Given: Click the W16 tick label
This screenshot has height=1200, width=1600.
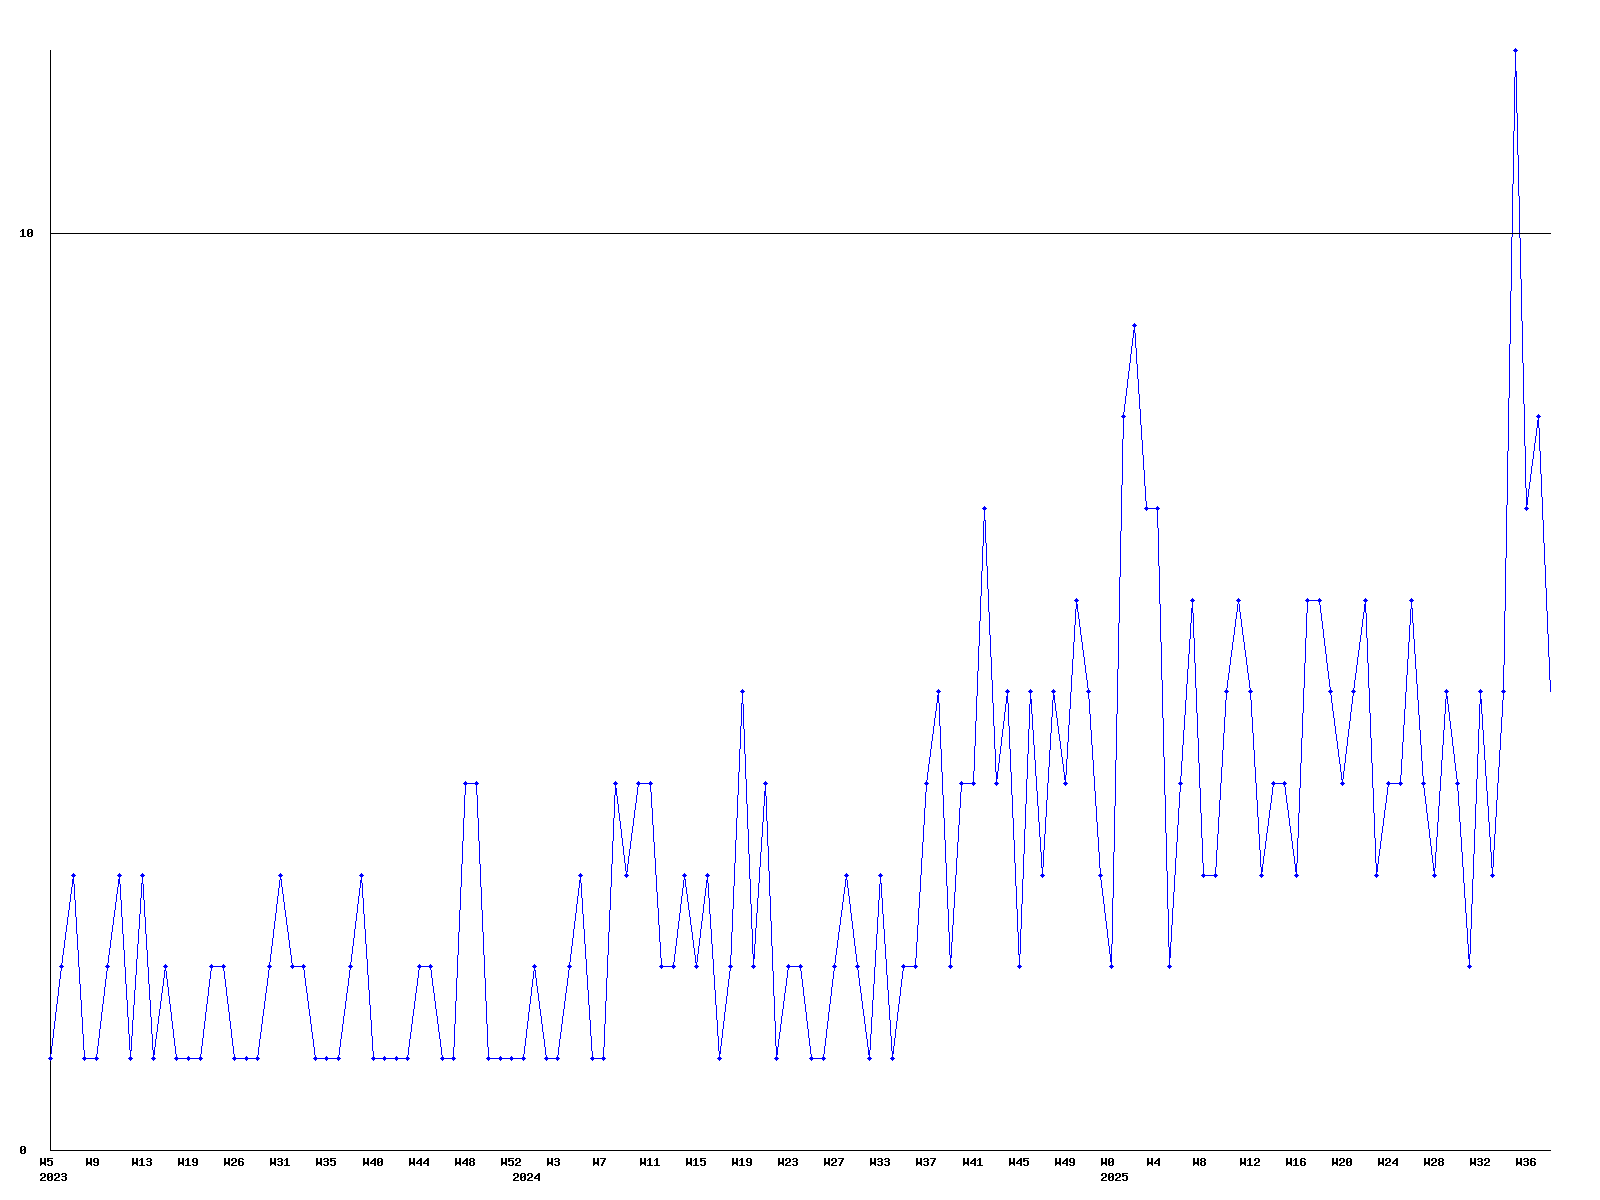Looking at the screenshot, I should tap(1296, 1162).
